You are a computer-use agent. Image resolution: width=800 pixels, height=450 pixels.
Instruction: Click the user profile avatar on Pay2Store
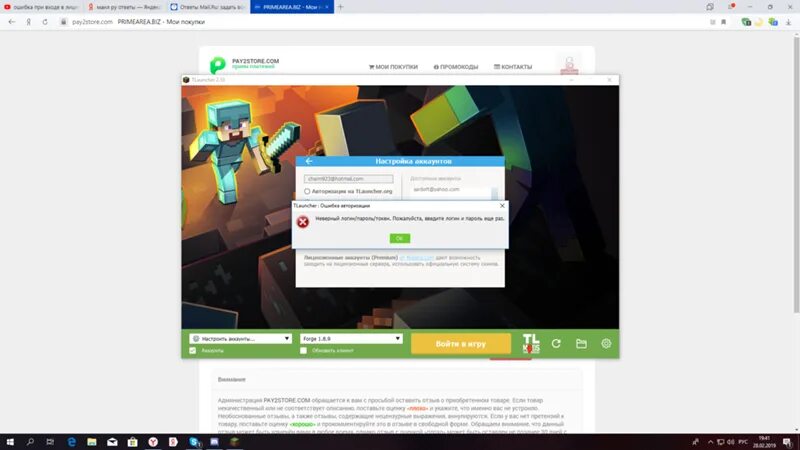[x=569, y=65]
